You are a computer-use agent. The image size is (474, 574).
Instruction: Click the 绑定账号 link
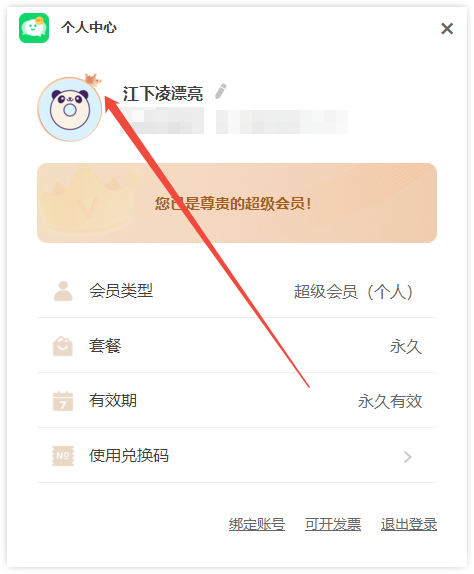point(257,524)
